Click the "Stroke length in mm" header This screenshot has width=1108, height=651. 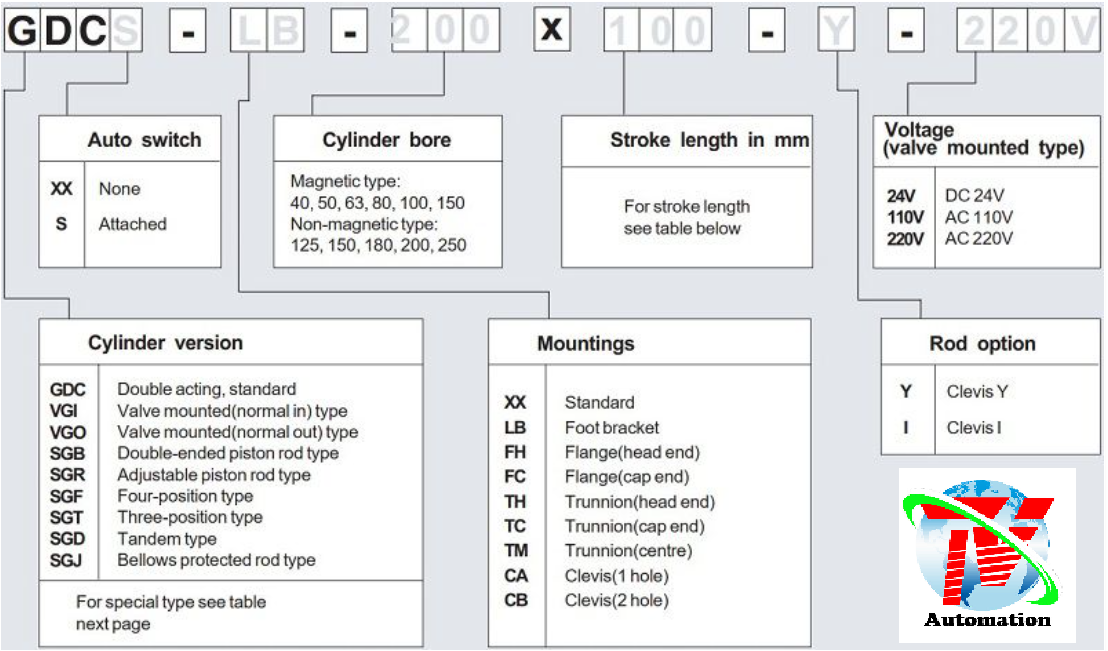coord(710,140)
